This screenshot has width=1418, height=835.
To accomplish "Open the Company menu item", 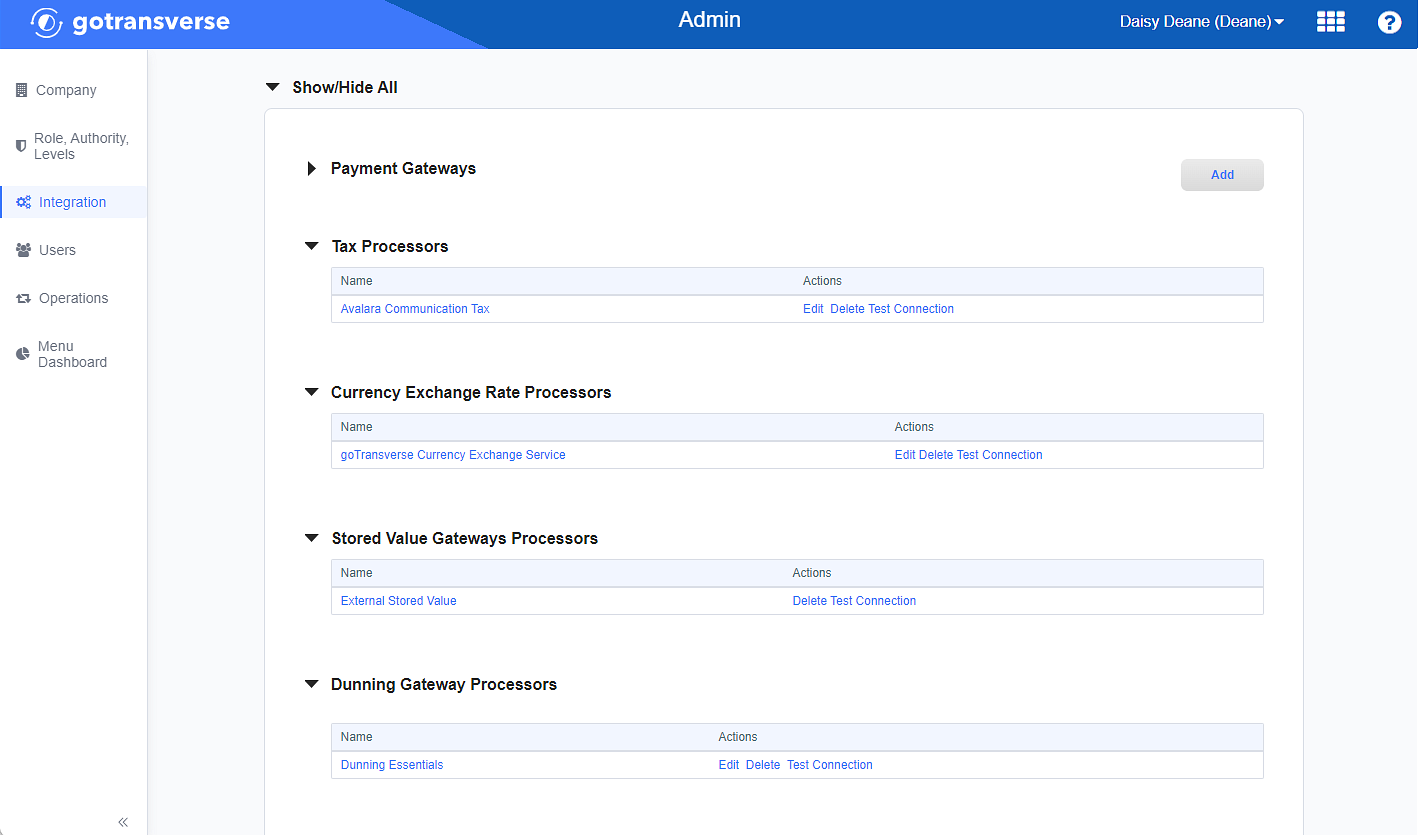I will [x=66, y=90].
